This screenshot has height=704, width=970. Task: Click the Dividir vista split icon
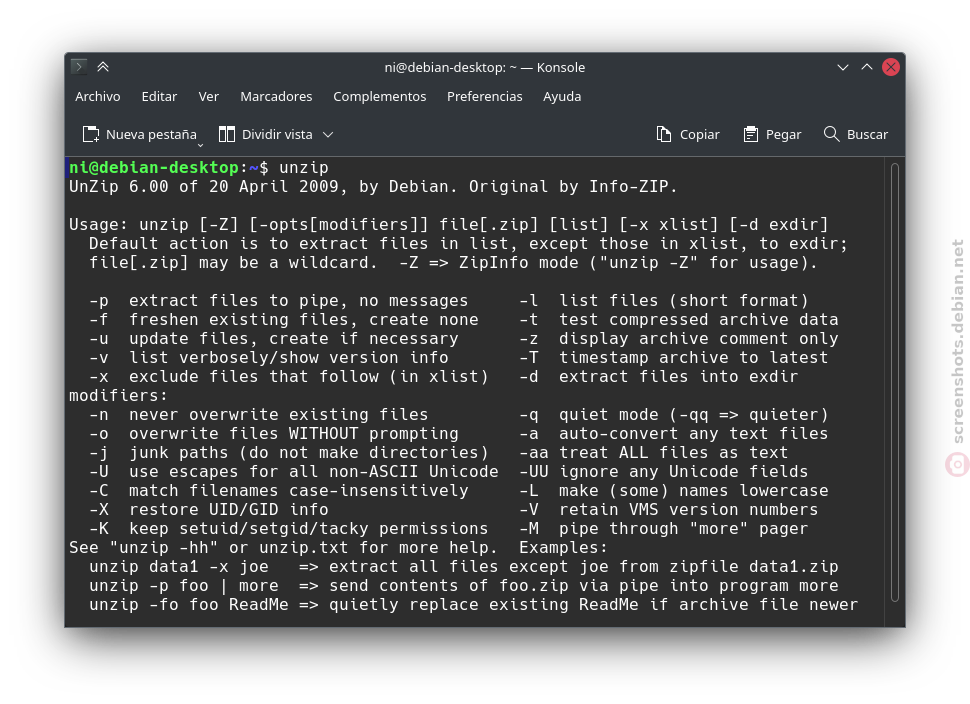click(227, 134)
